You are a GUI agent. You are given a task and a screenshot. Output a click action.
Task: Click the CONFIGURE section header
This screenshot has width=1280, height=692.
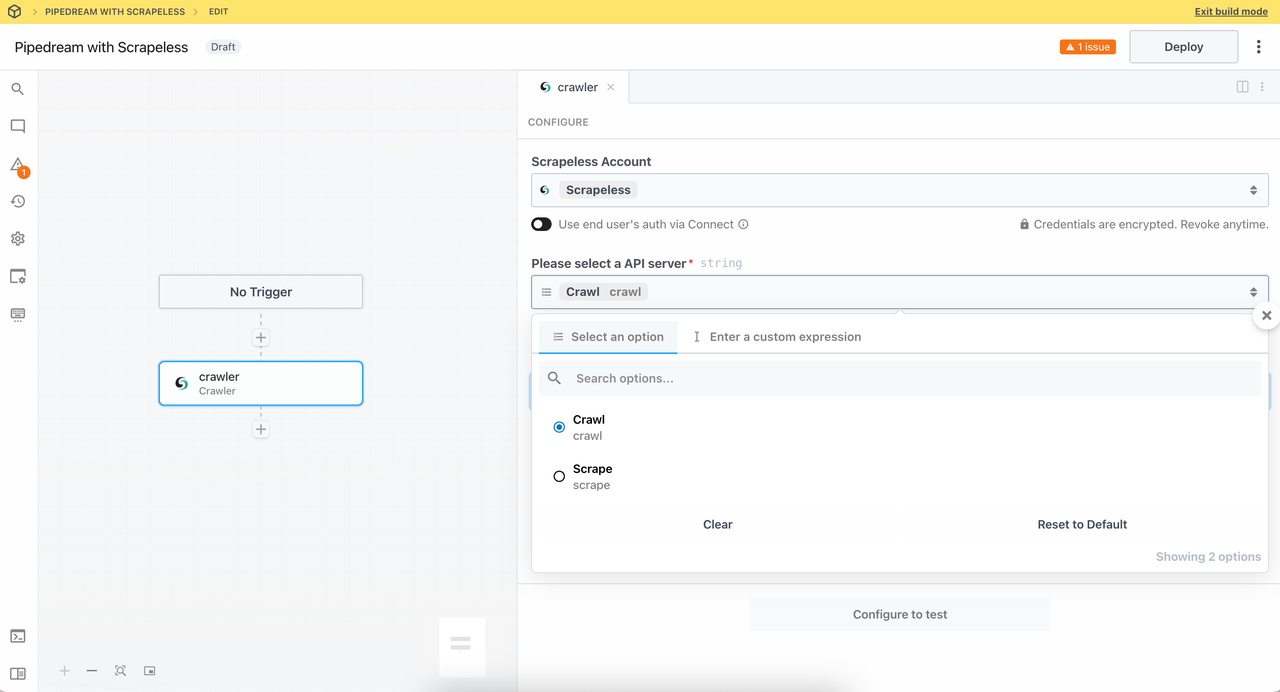point(558,122)
